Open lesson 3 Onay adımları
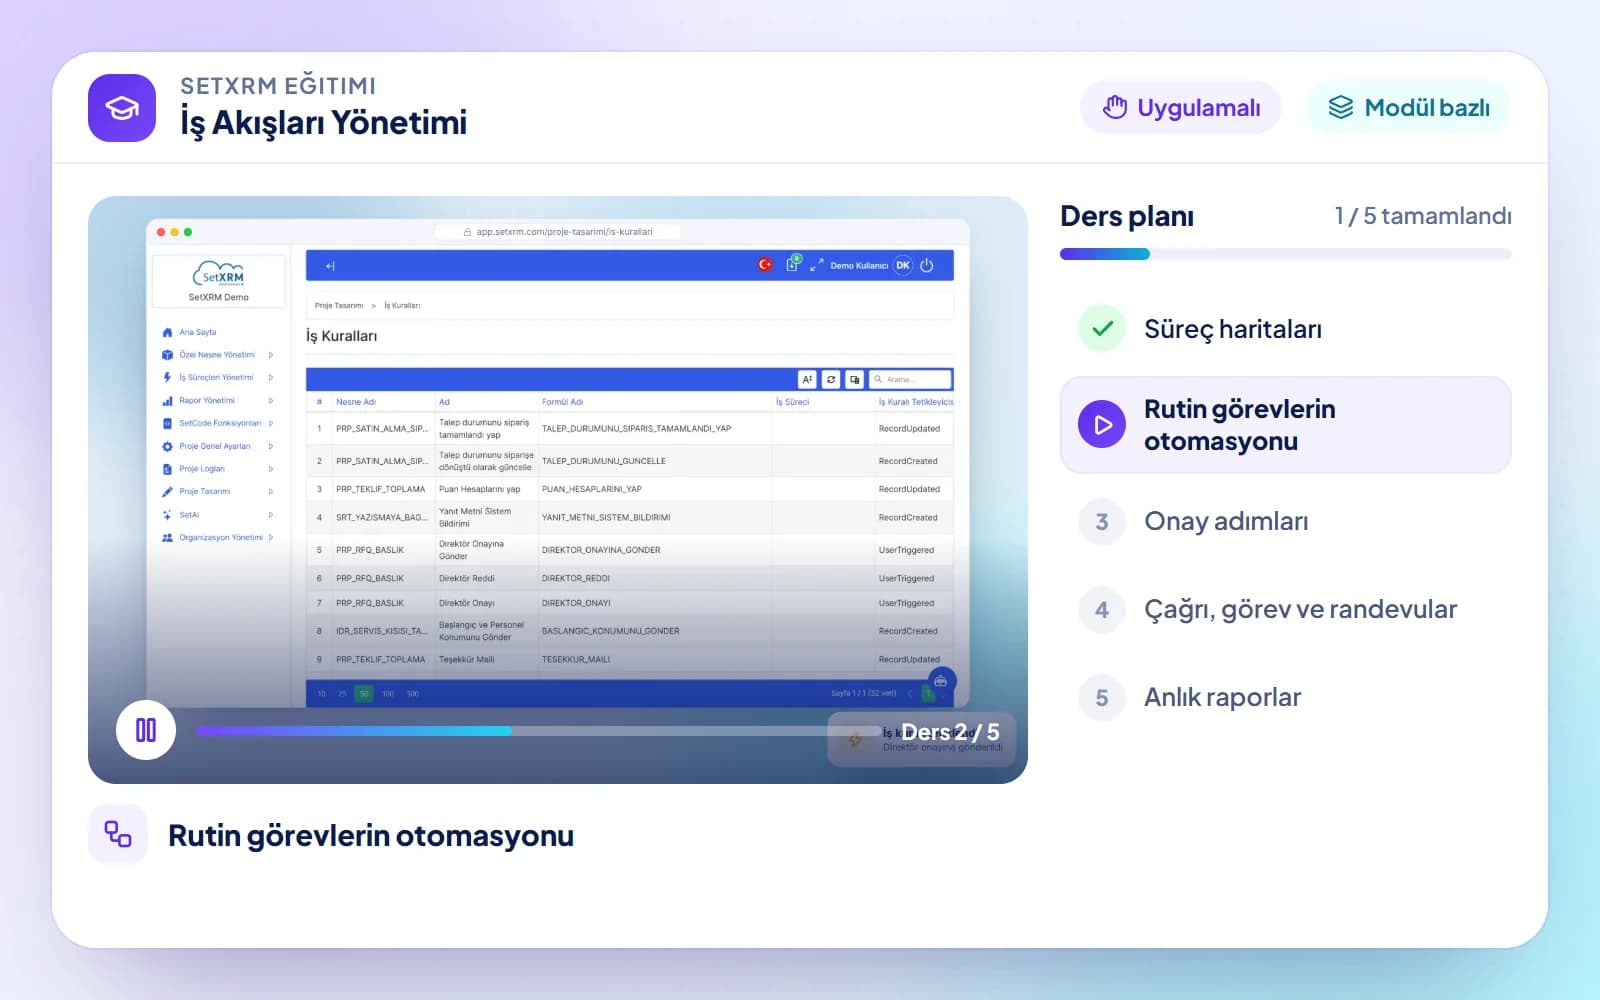This screenshot has width=1600, height=1000. click(1285, 521)
